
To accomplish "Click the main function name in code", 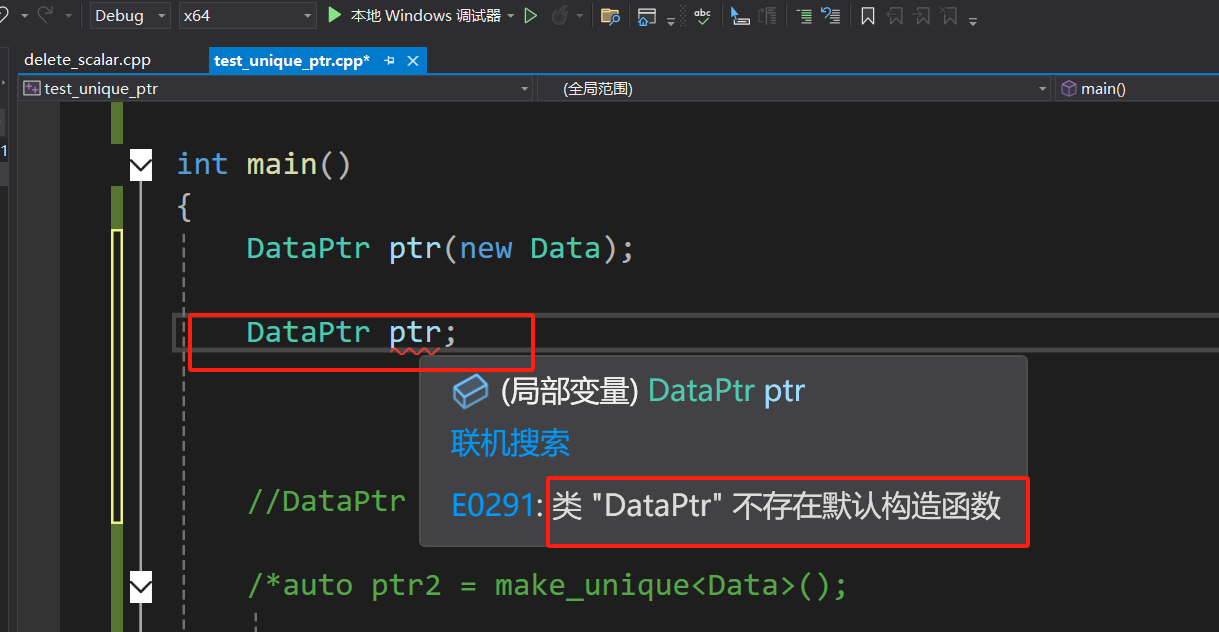I will pos(282,164).
